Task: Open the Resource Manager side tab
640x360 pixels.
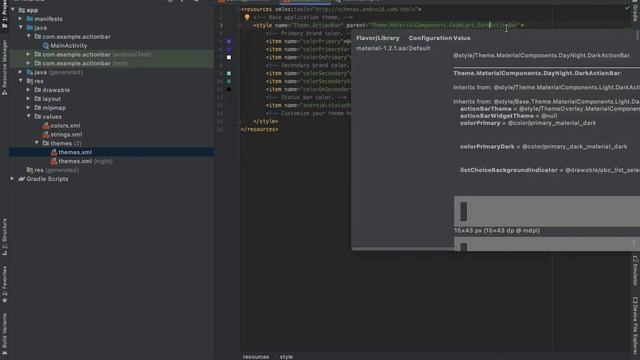Action: pos(4,68)
